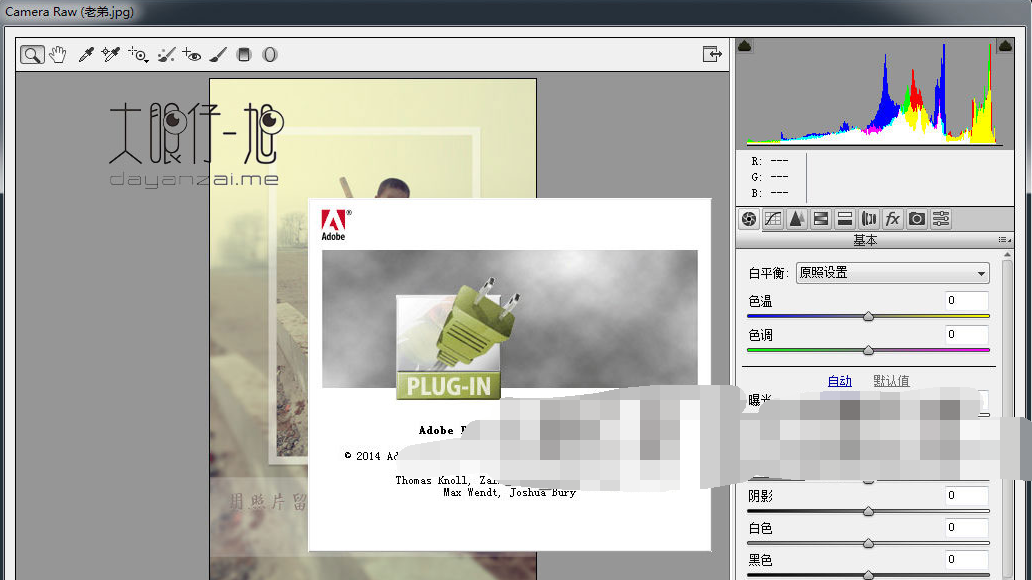Focus the 黑色 value input field

tap(966, 560)
